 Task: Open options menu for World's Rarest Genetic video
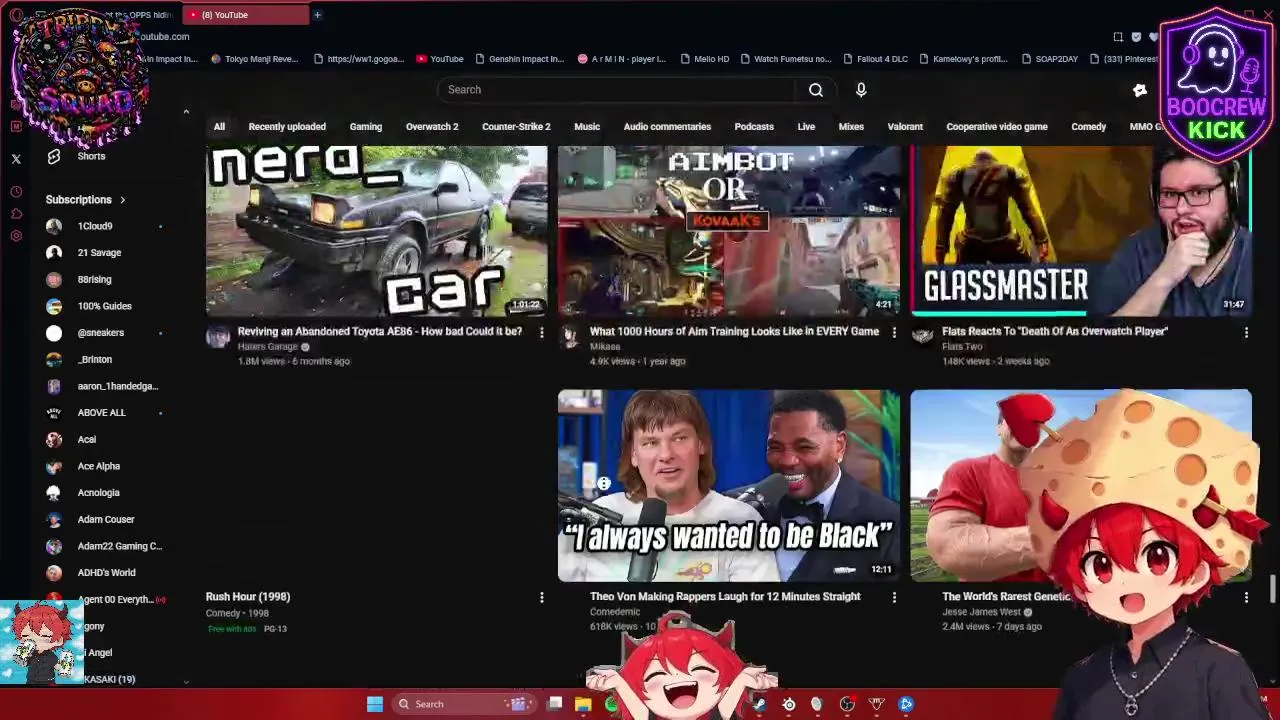click(x=1246, y=597)
